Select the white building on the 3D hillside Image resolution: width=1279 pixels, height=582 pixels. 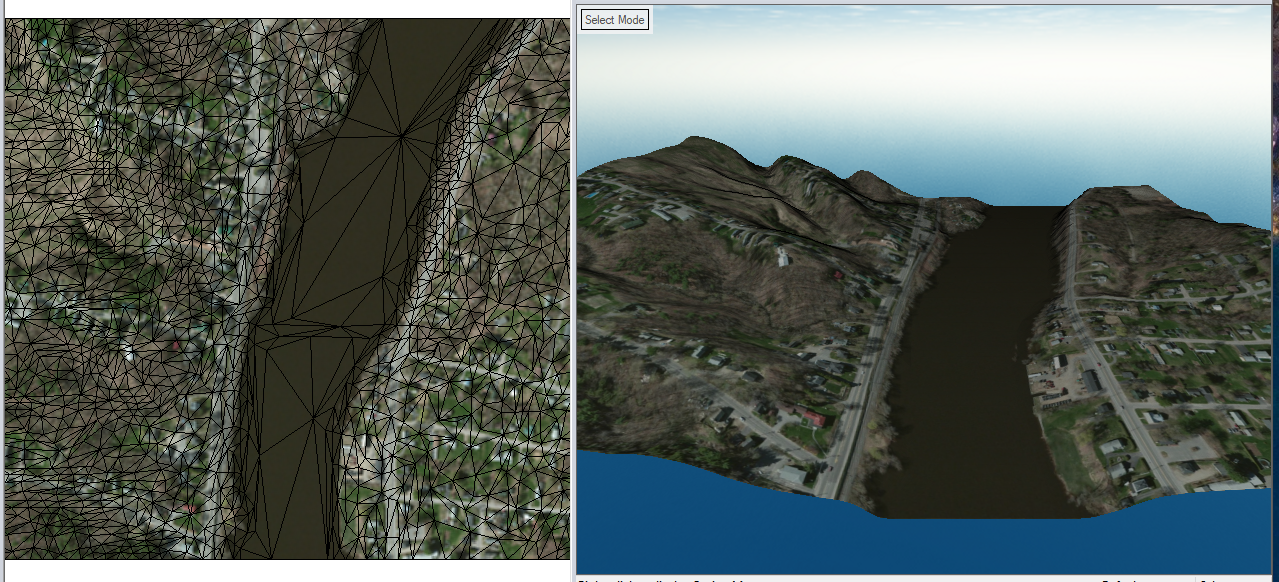point(782,257)
